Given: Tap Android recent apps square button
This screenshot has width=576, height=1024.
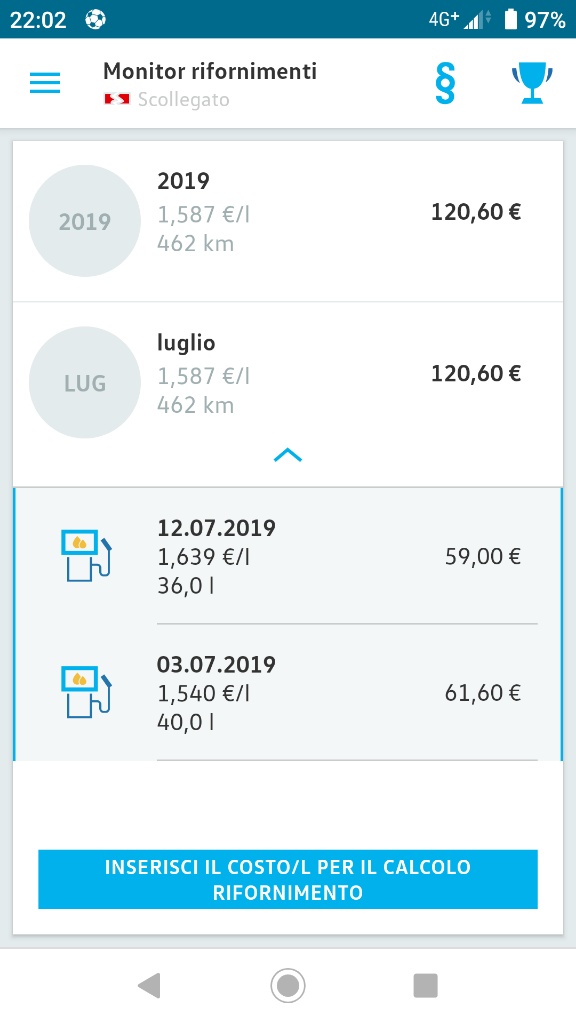Looking at the screenshot, I should (425, 985).
